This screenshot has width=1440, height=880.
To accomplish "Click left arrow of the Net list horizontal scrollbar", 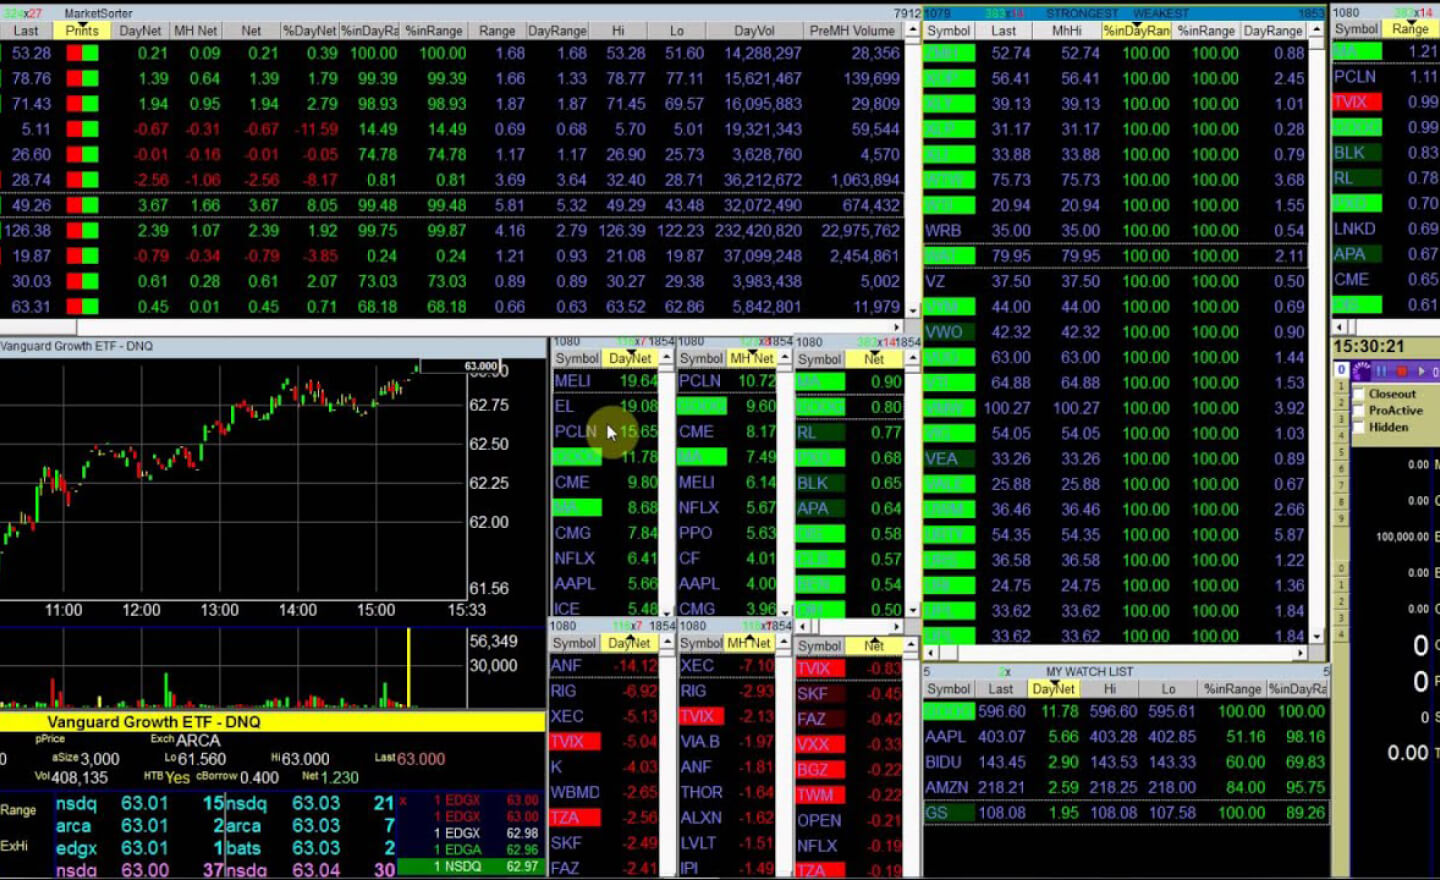I will pos(803,626).
